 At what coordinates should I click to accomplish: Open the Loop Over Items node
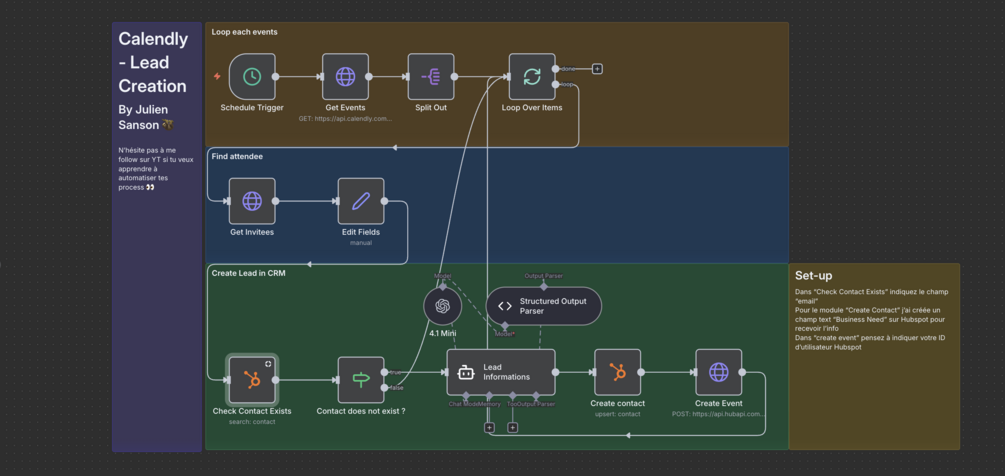point(532,77)
